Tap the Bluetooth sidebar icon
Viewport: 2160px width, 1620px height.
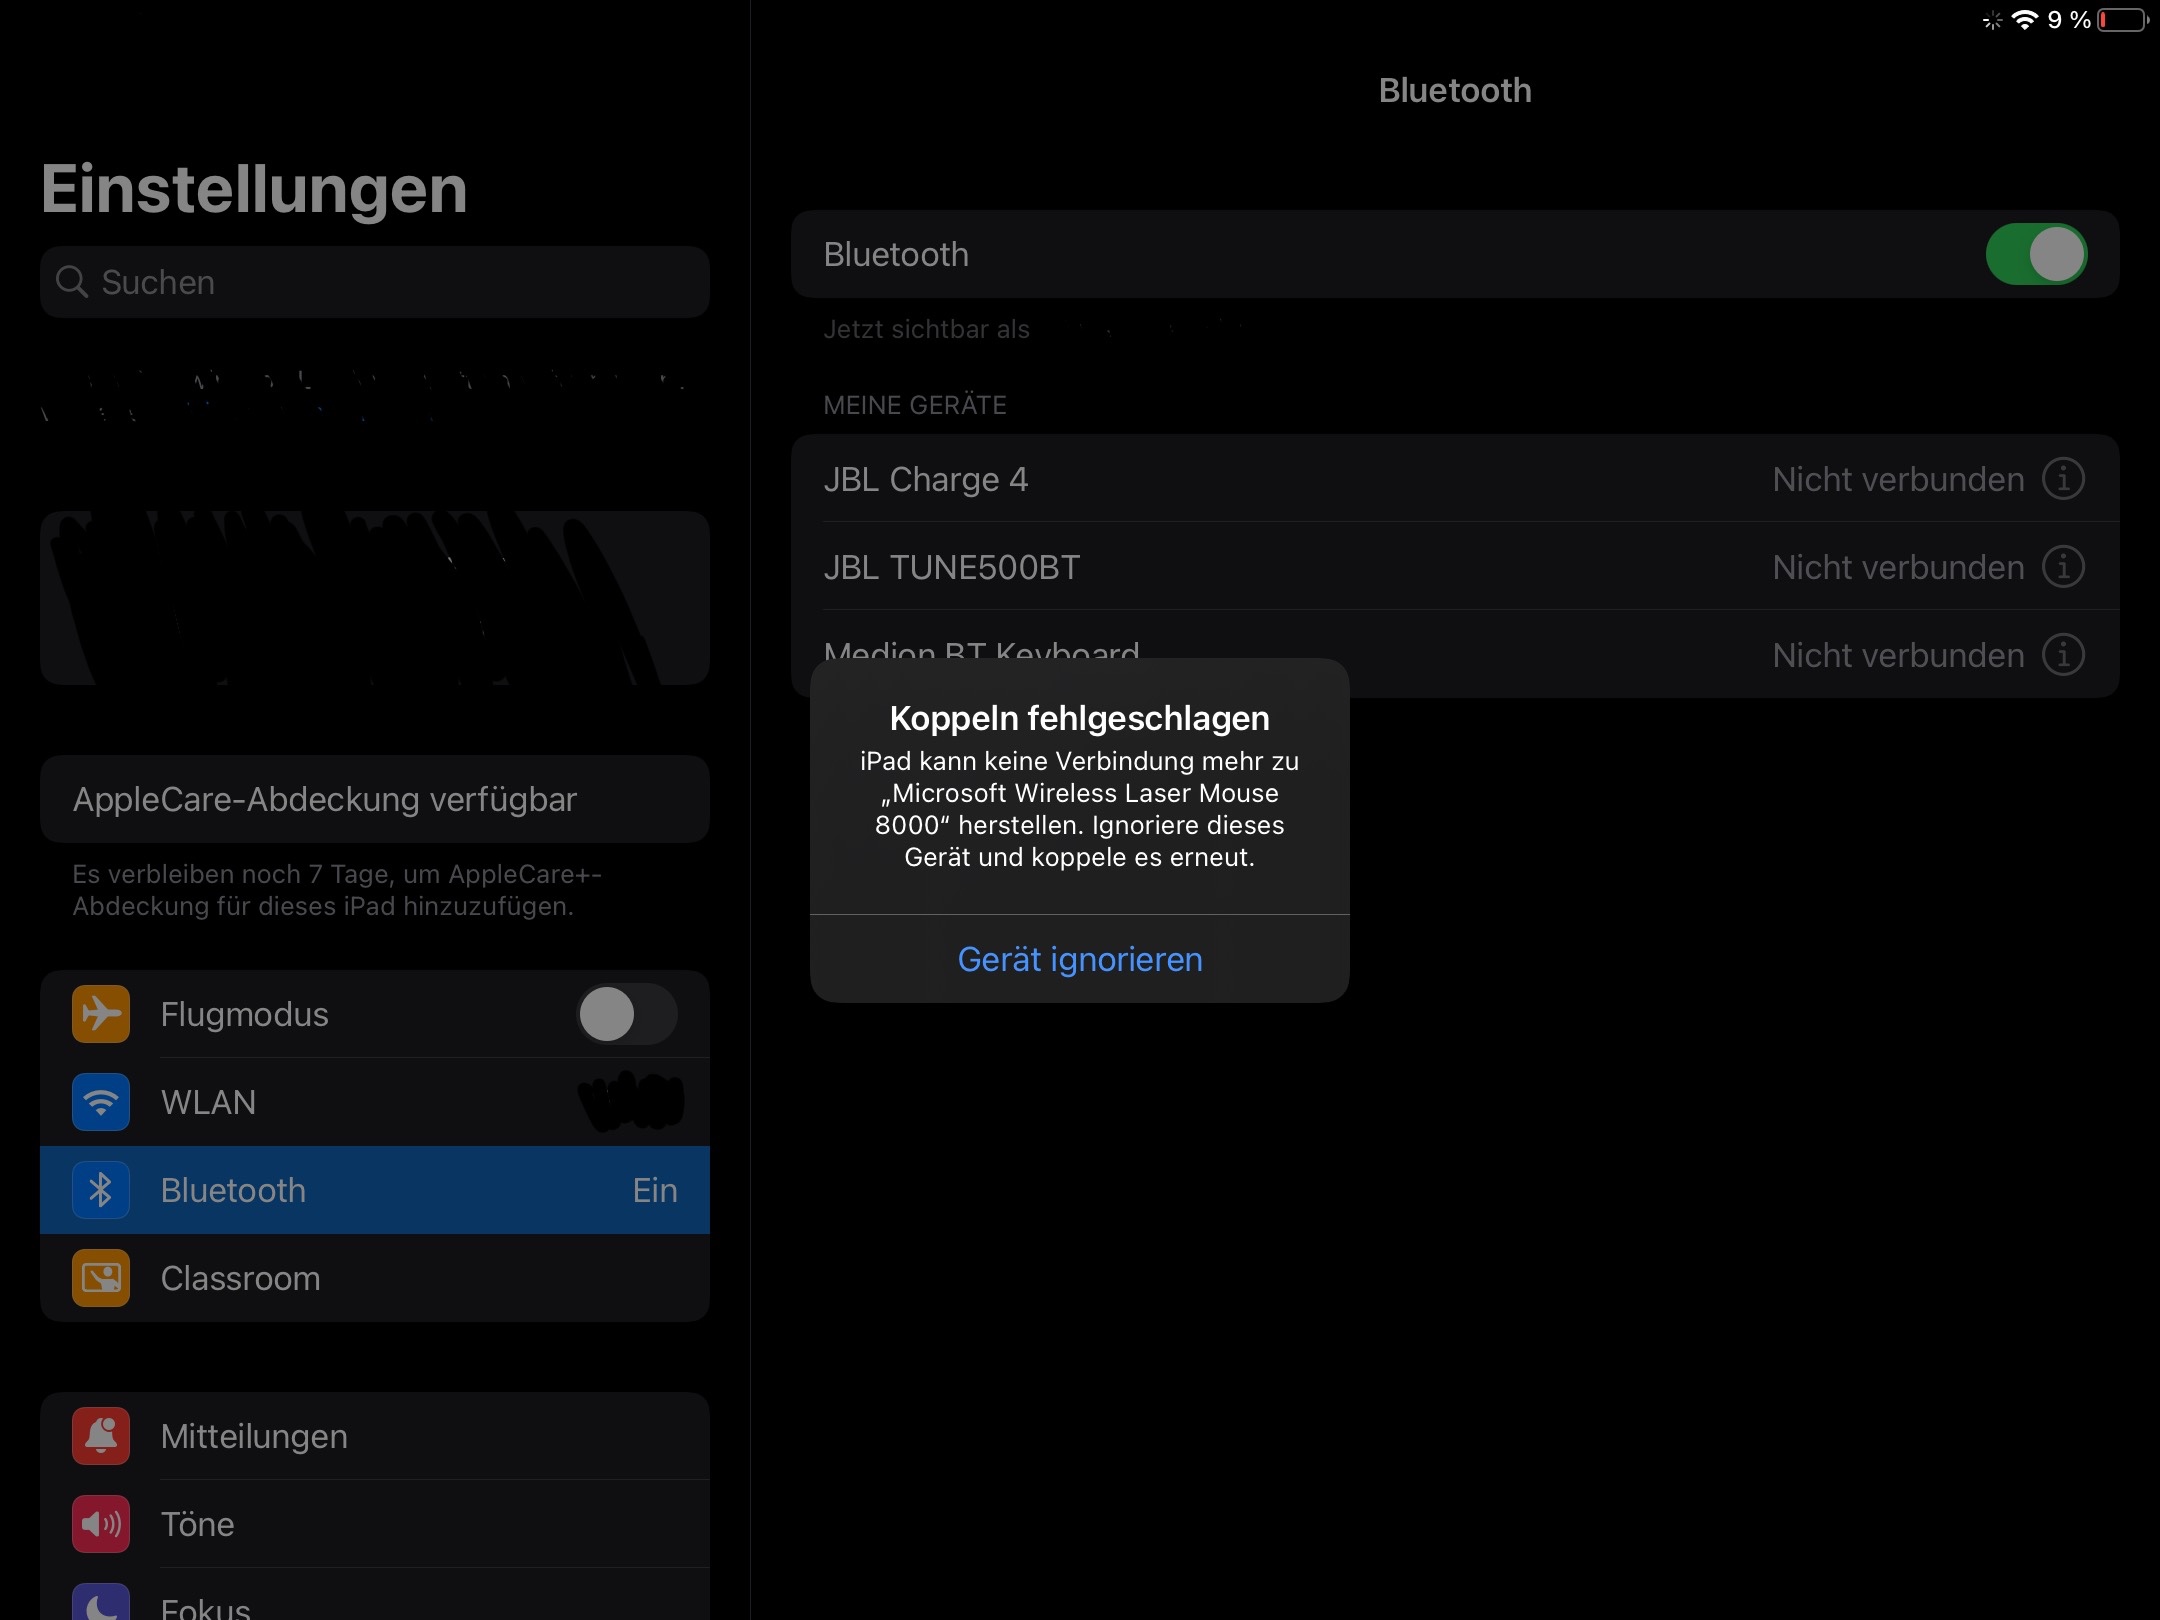[101, 1190]
